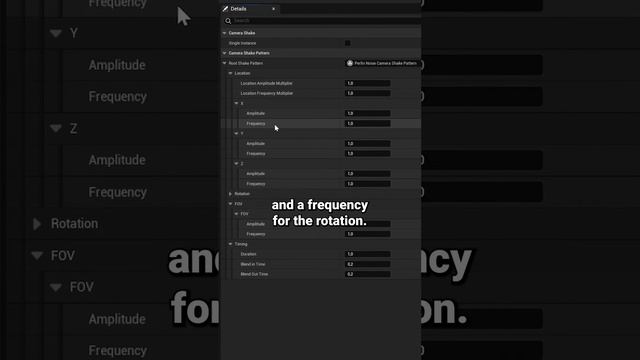Toggle the Single Instance checkbox
The image size is (640, 360).
click(348, 43)
